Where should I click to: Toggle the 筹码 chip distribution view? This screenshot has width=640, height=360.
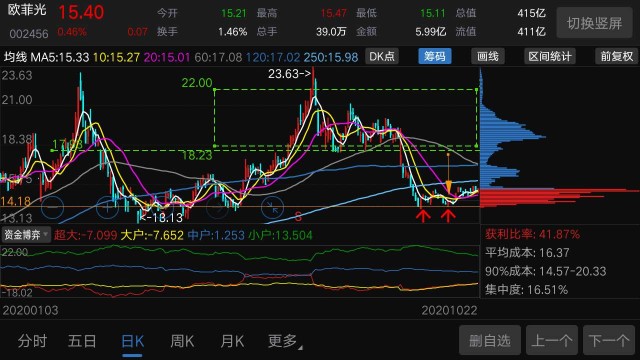point(435,56)
